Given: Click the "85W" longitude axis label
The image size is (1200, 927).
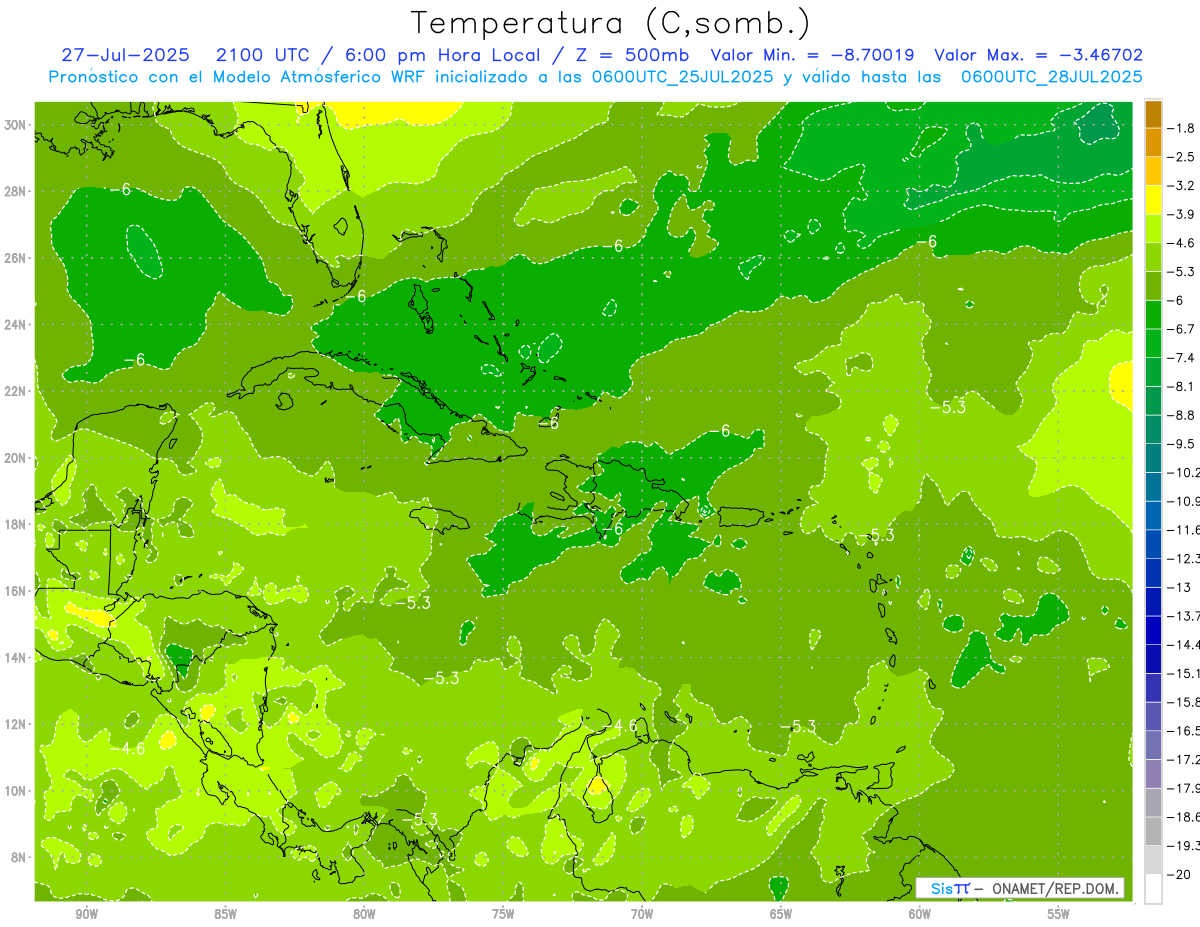Looking at the screenshot, I should 225,914.
